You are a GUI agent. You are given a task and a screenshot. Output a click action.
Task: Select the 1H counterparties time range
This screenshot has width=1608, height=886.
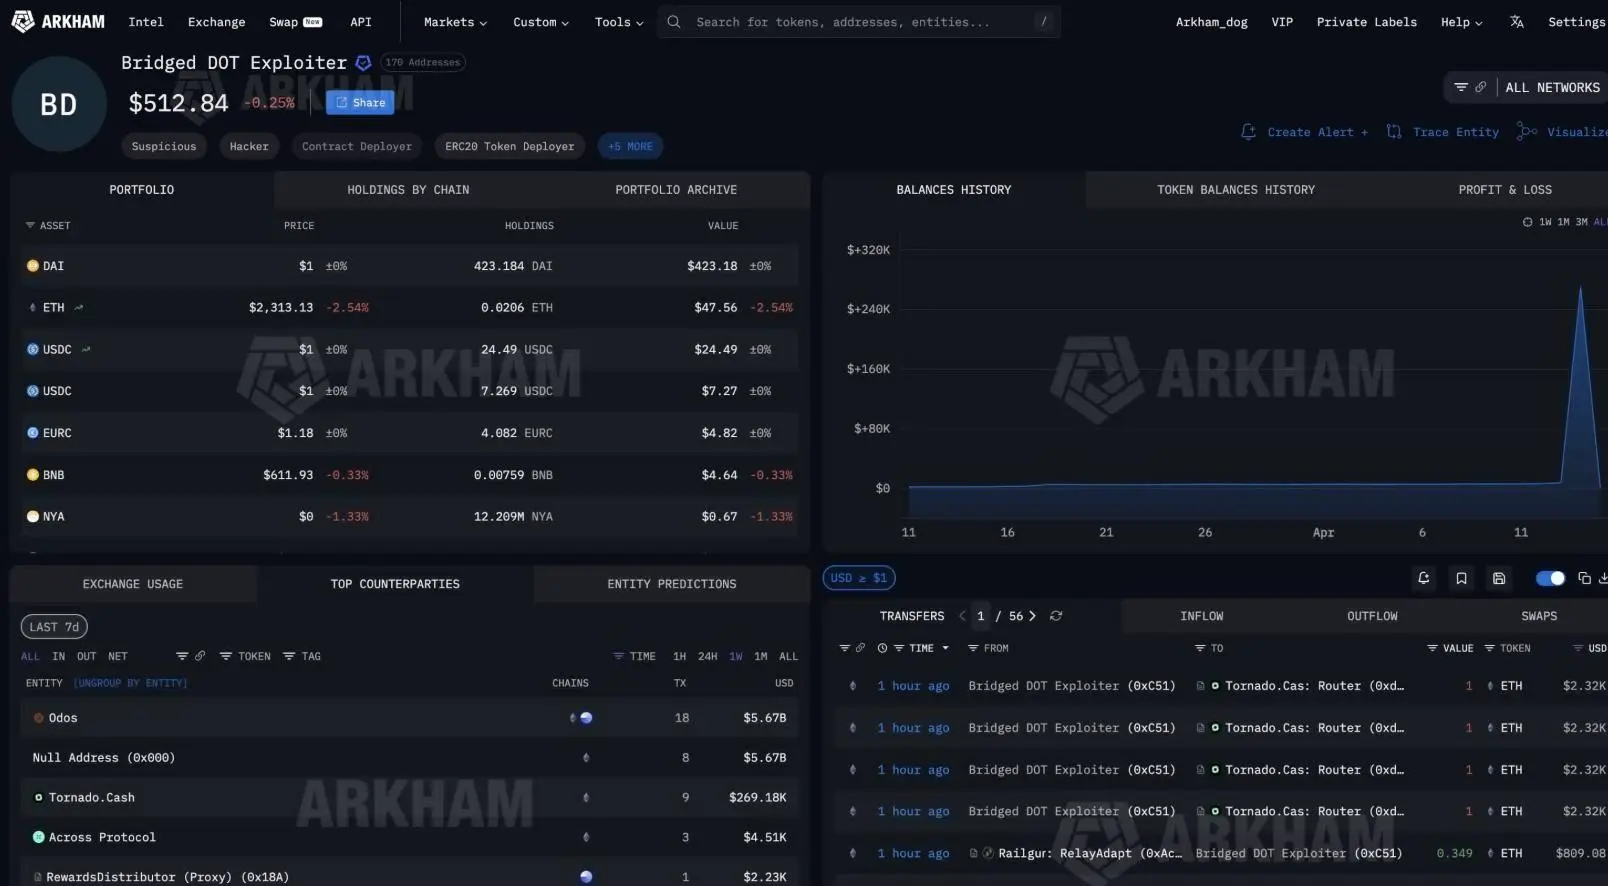(x=680, y=656)
